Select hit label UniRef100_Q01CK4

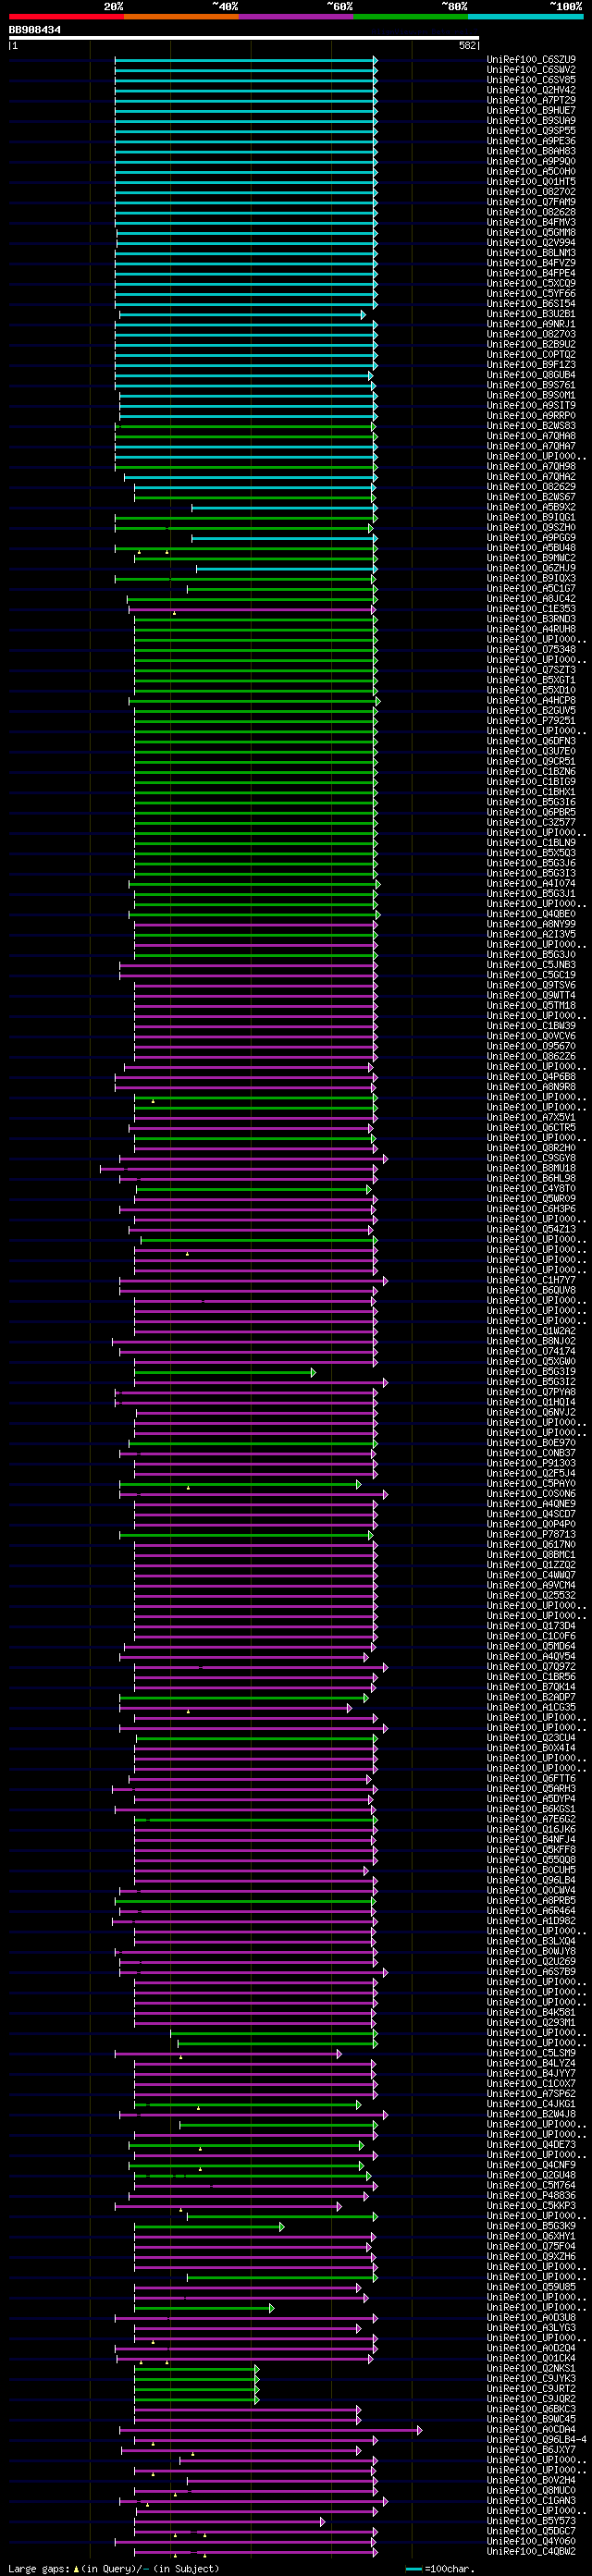tap(531, 2357)
